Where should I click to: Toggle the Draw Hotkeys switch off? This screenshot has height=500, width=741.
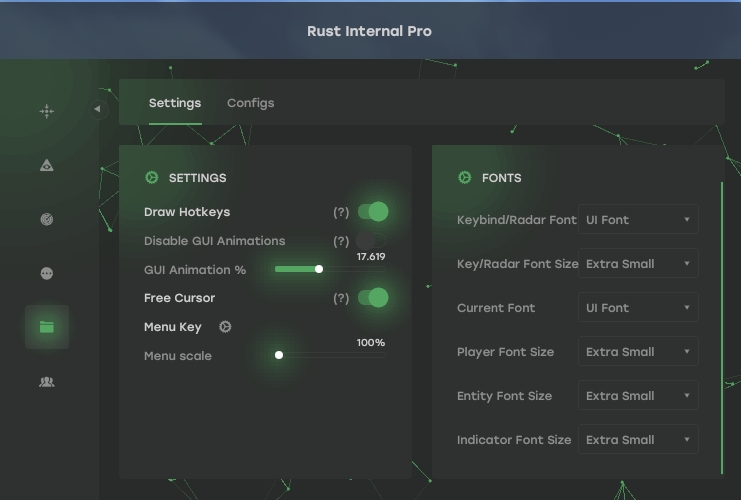tap(373, 212)
